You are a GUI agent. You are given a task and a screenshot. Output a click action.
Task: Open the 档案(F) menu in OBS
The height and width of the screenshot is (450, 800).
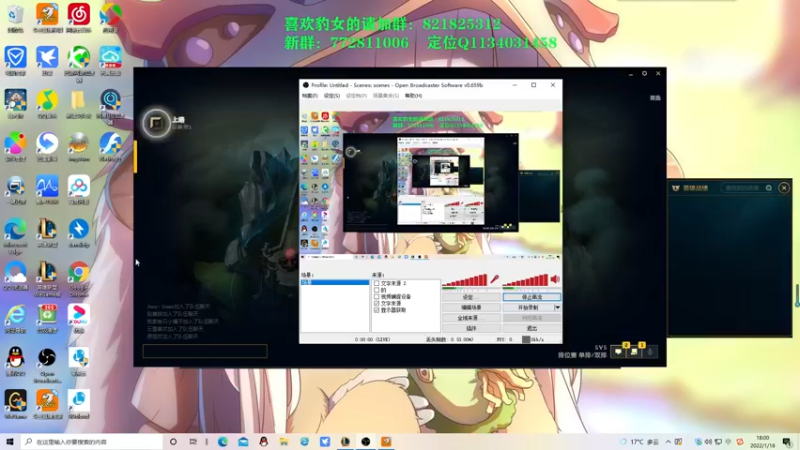click(310, 96)
